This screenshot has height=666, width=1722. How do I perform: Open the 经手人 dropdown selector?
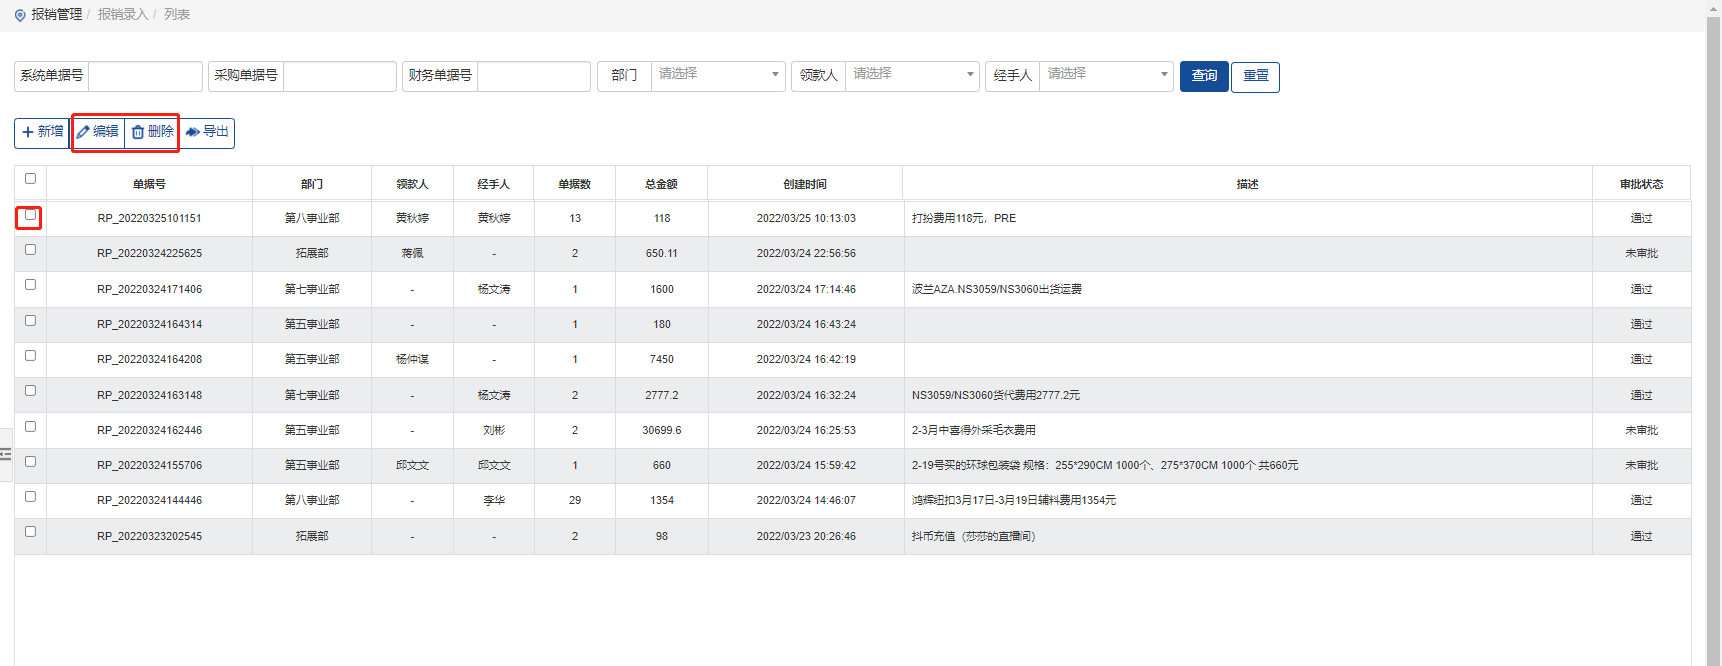click(1106, 75)
